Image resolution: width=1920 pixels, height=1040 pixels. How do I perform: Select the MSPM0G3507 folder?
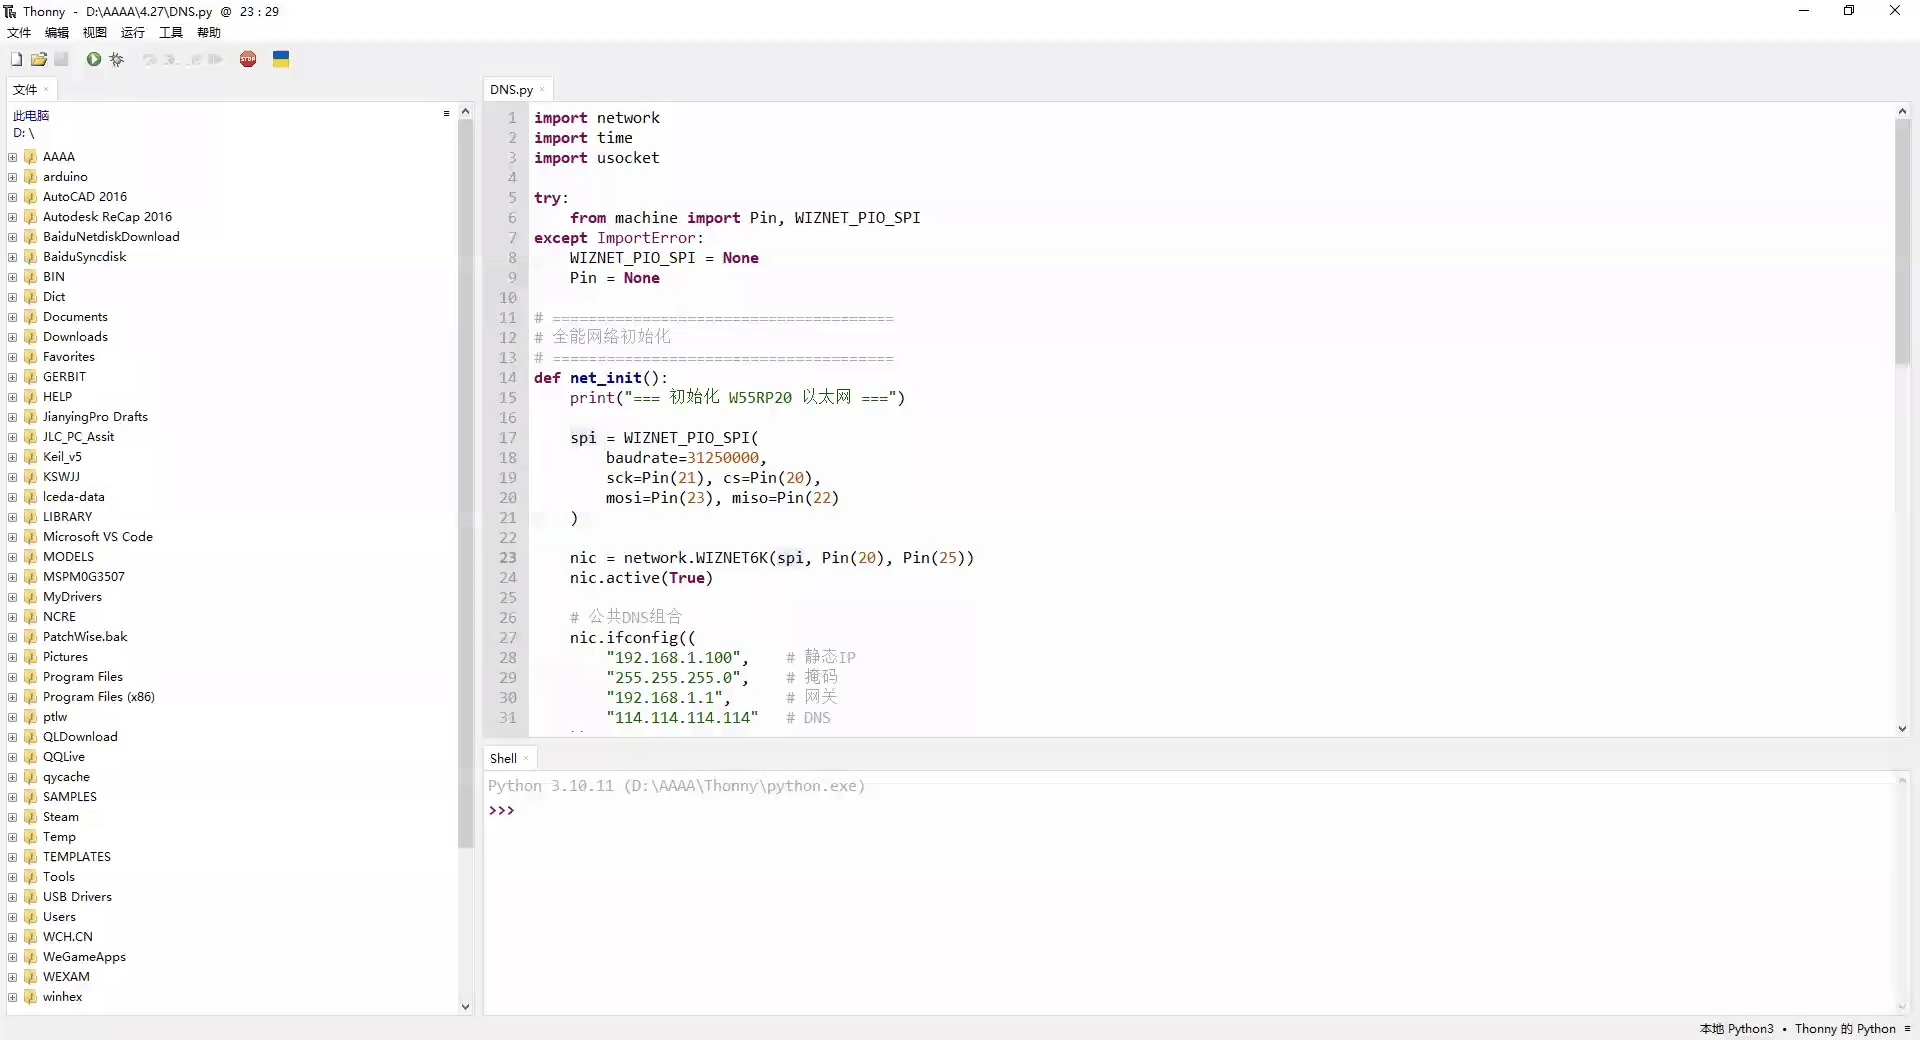click(83, 577)
